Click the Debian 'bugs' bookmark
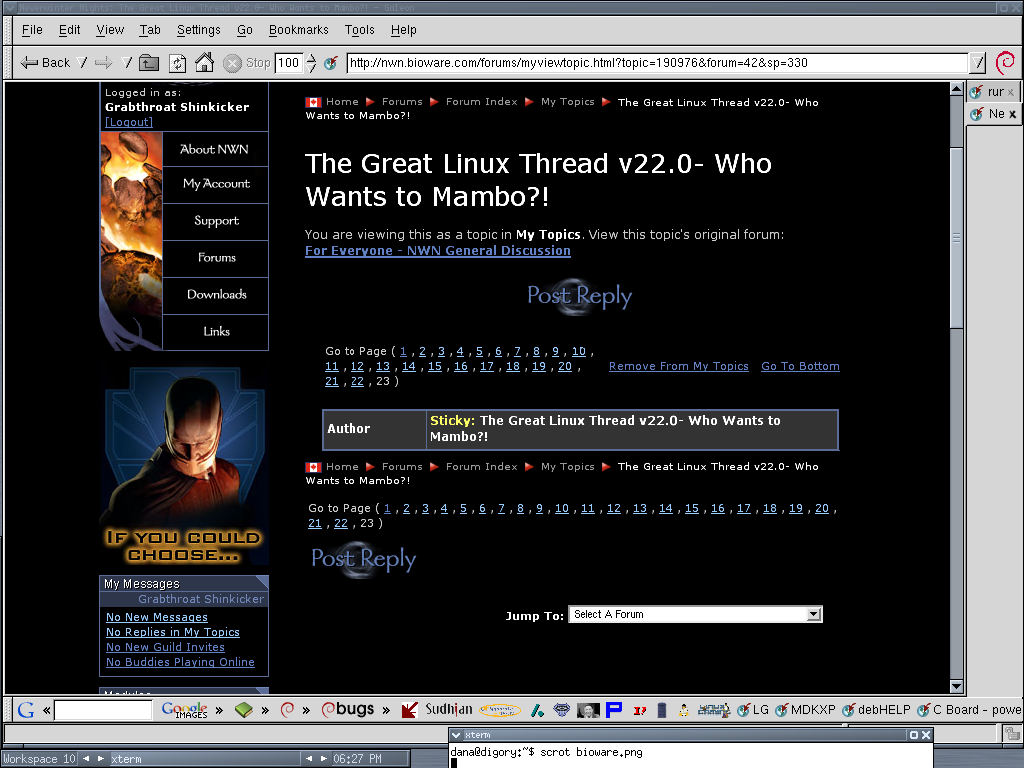Viewport: 1024px width, 768px height. pyautogui.click(x=347, y=710)
